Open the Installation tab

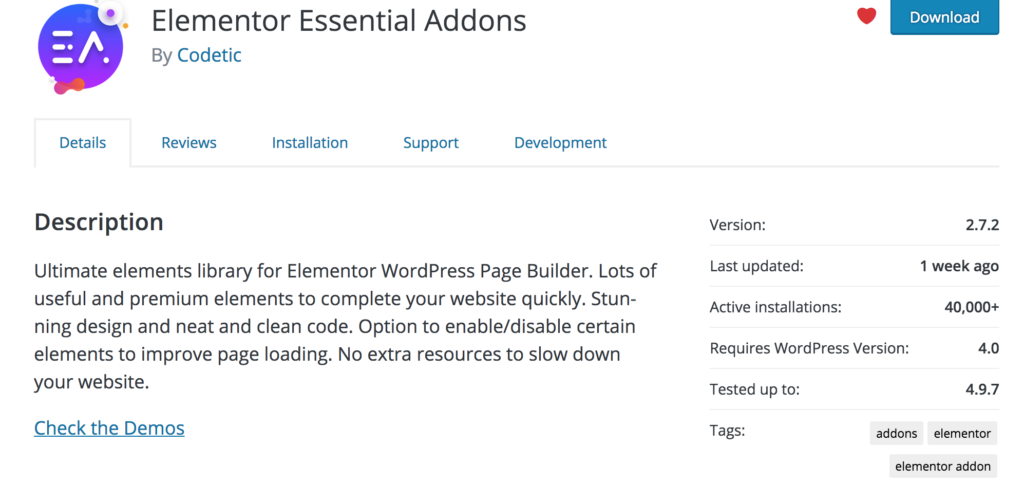pyautogui.click(x=310, y=142)
